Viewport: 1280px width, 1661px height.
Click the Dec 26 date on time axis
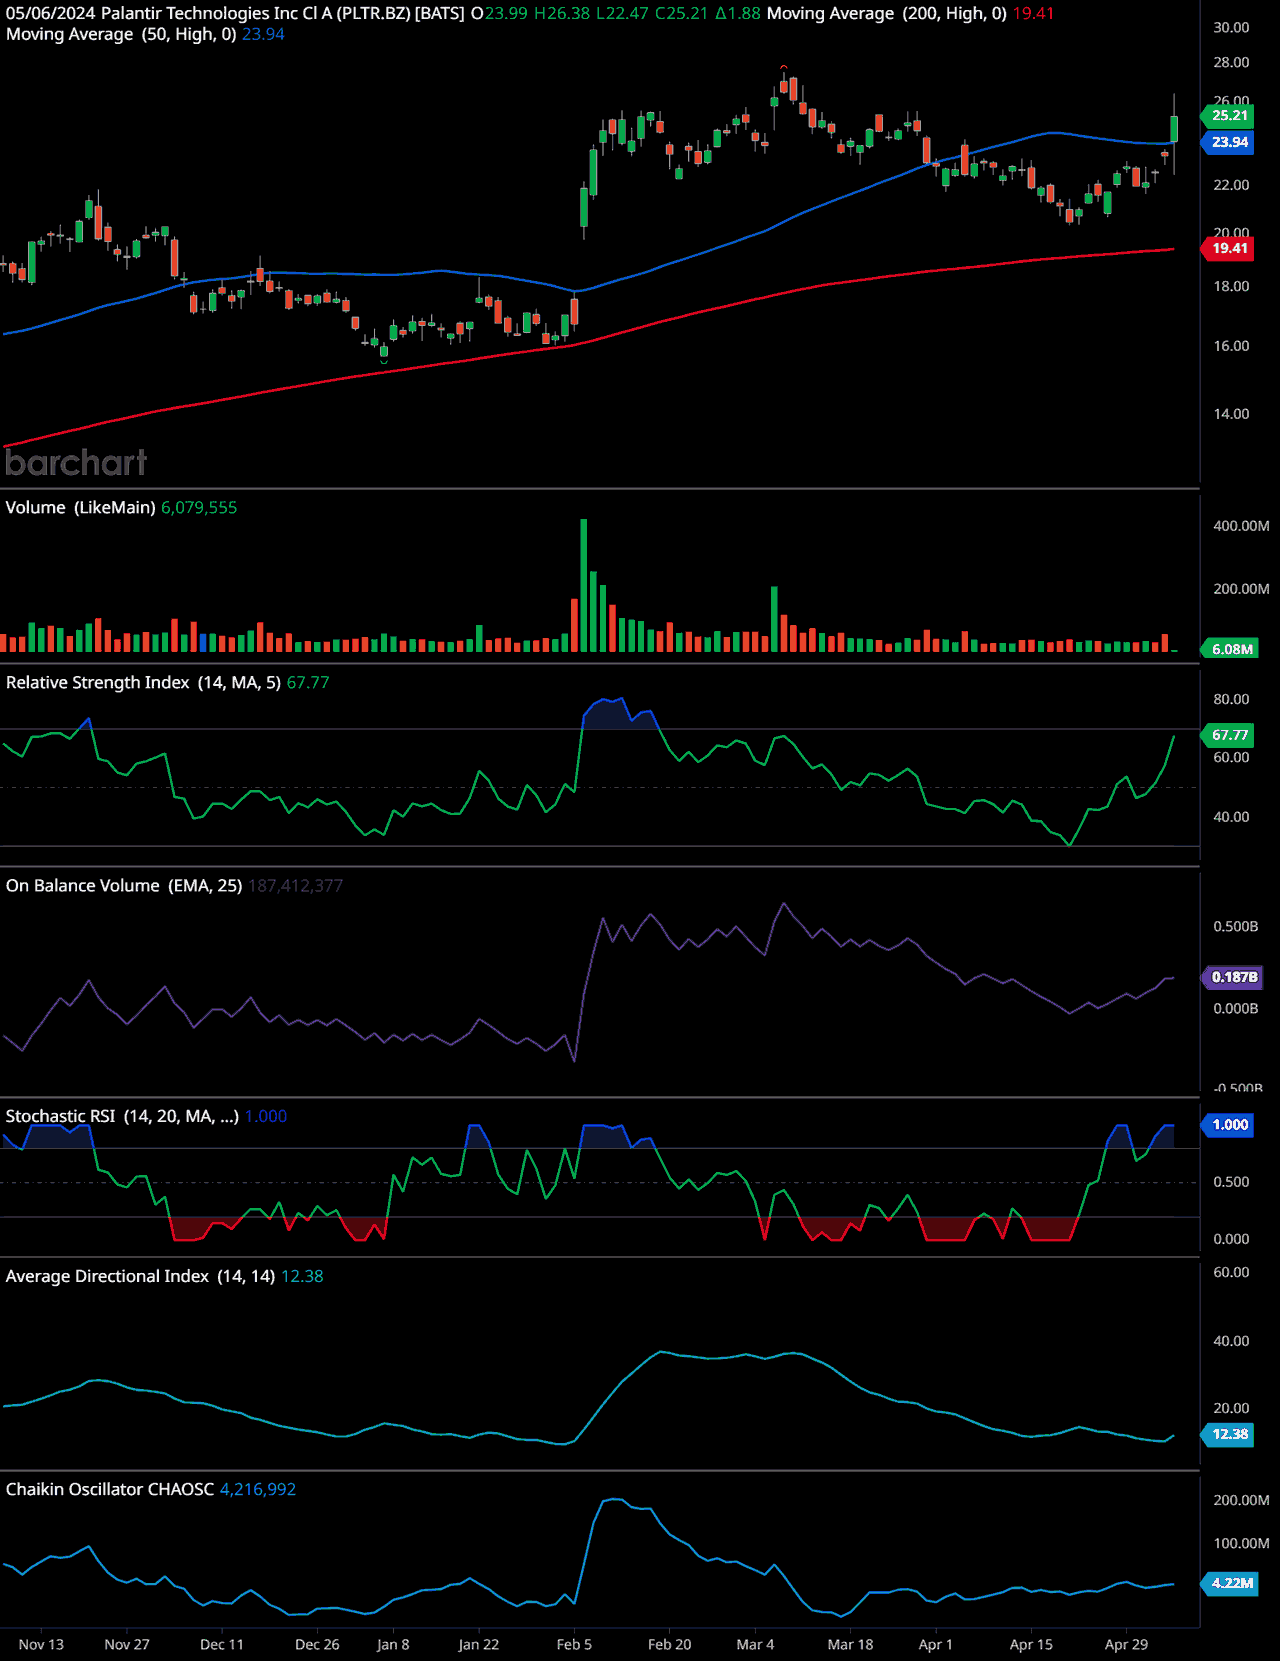(317, 1644)
